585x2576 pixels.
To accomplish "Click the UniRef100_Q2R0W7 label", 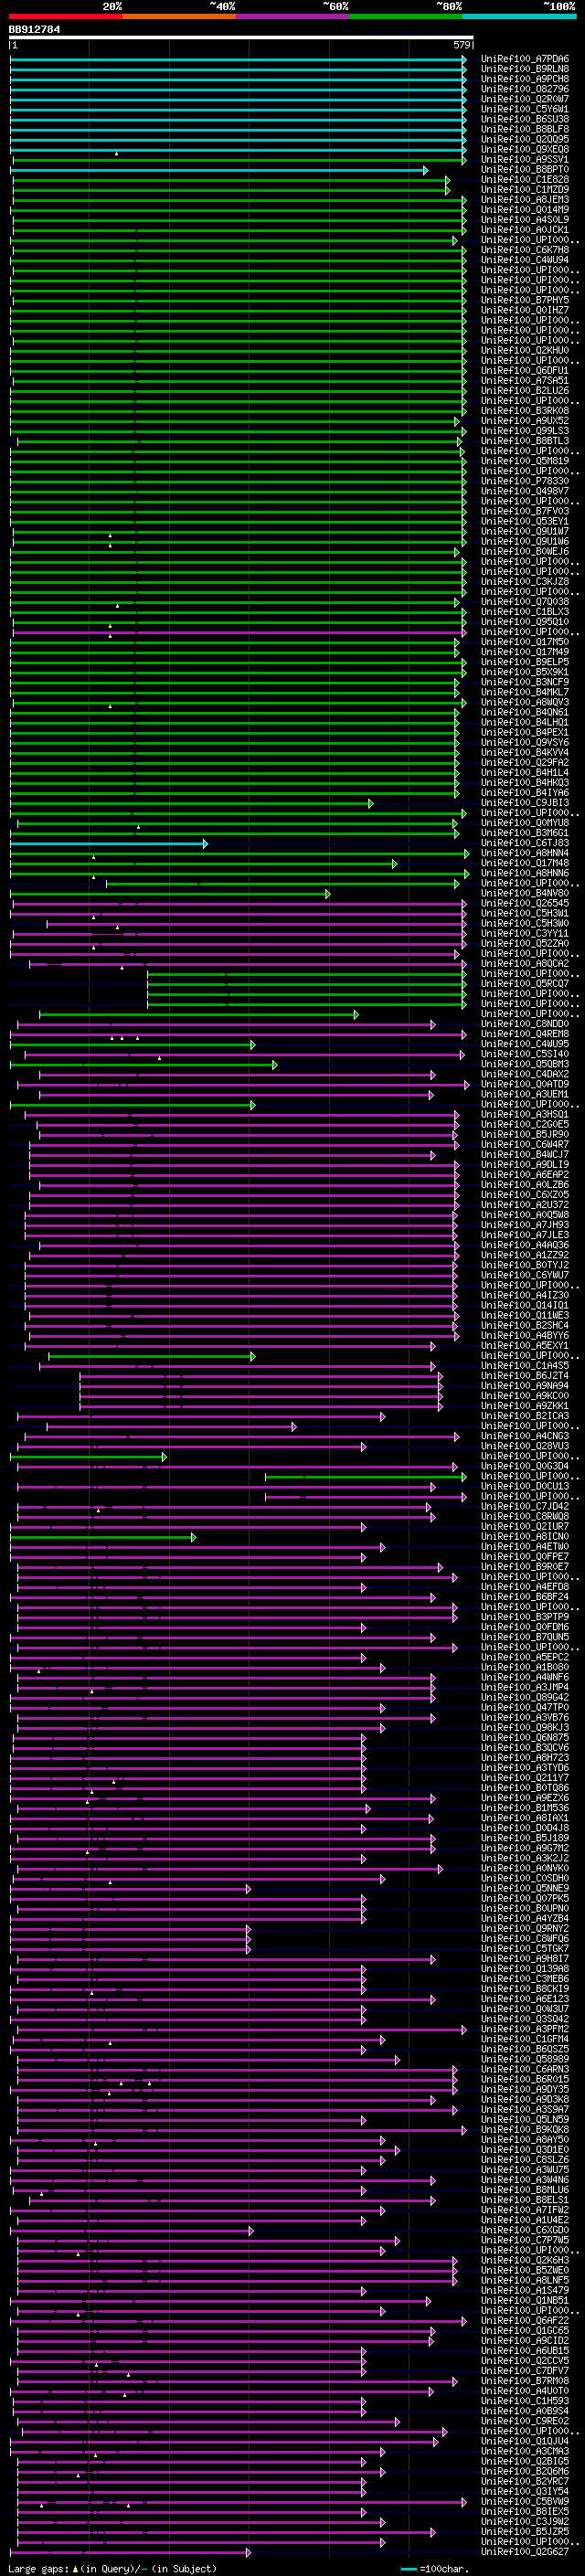I will (525, 99).
